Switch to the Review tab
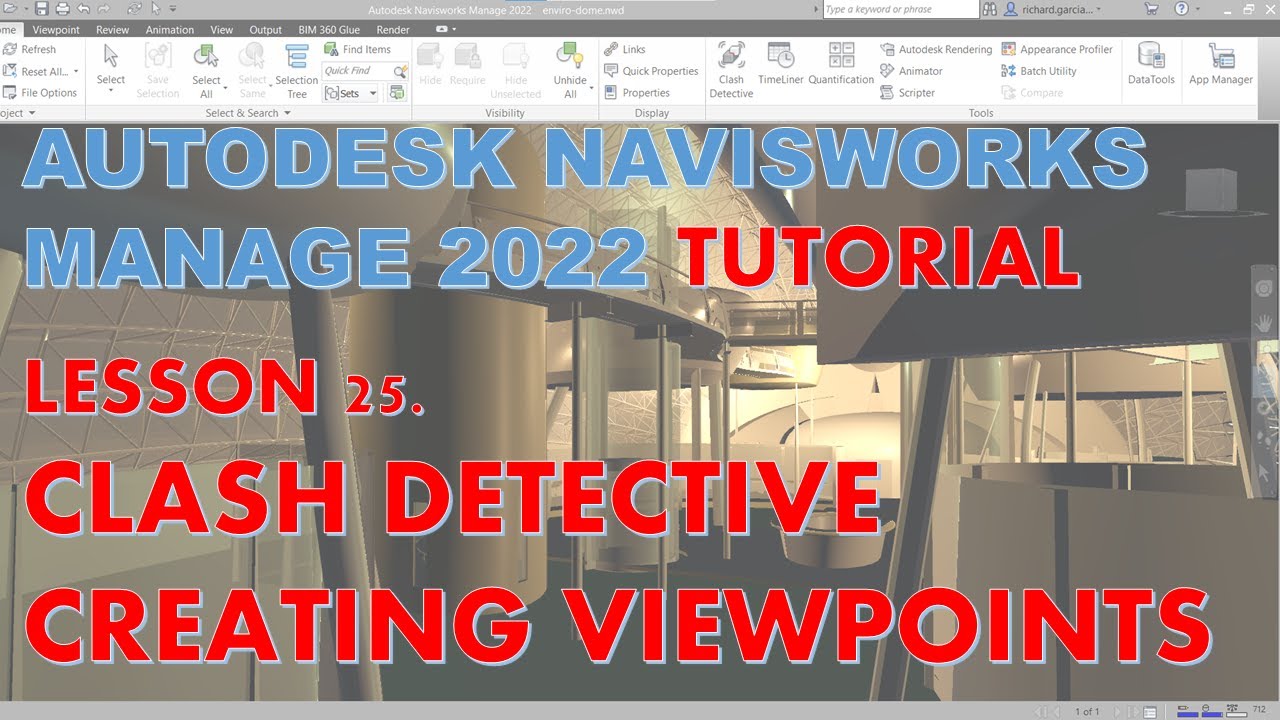 [112, 30]
